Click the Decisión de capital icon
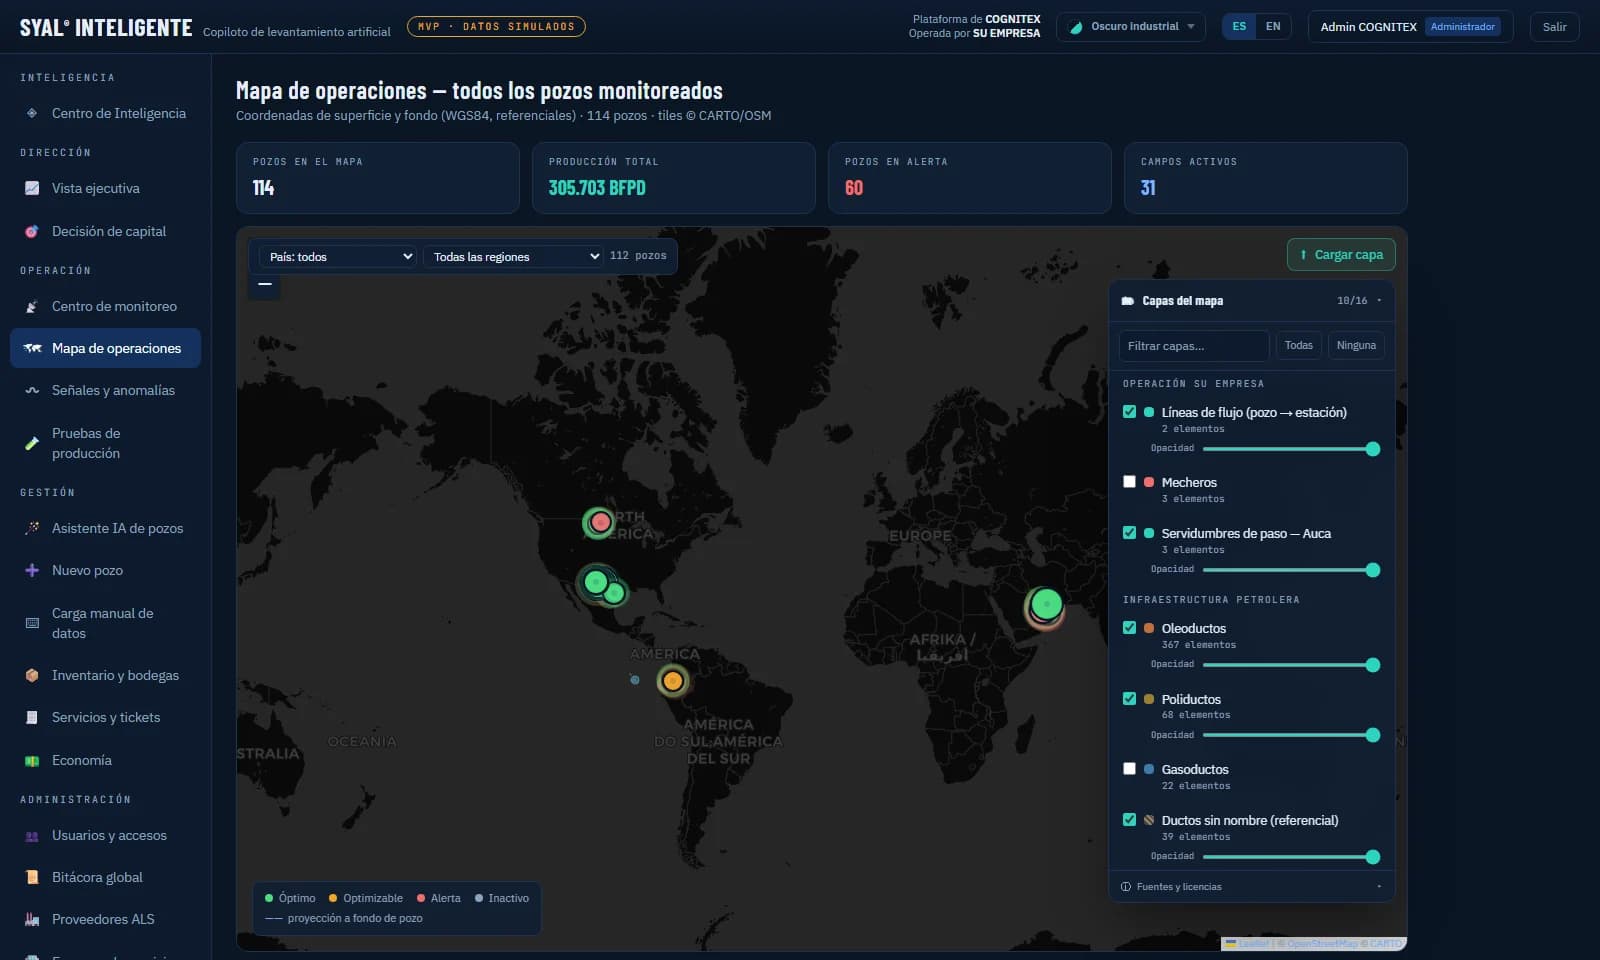This screenshot has height=960, width=1600. pyautogui.click(x=32, y=231)
